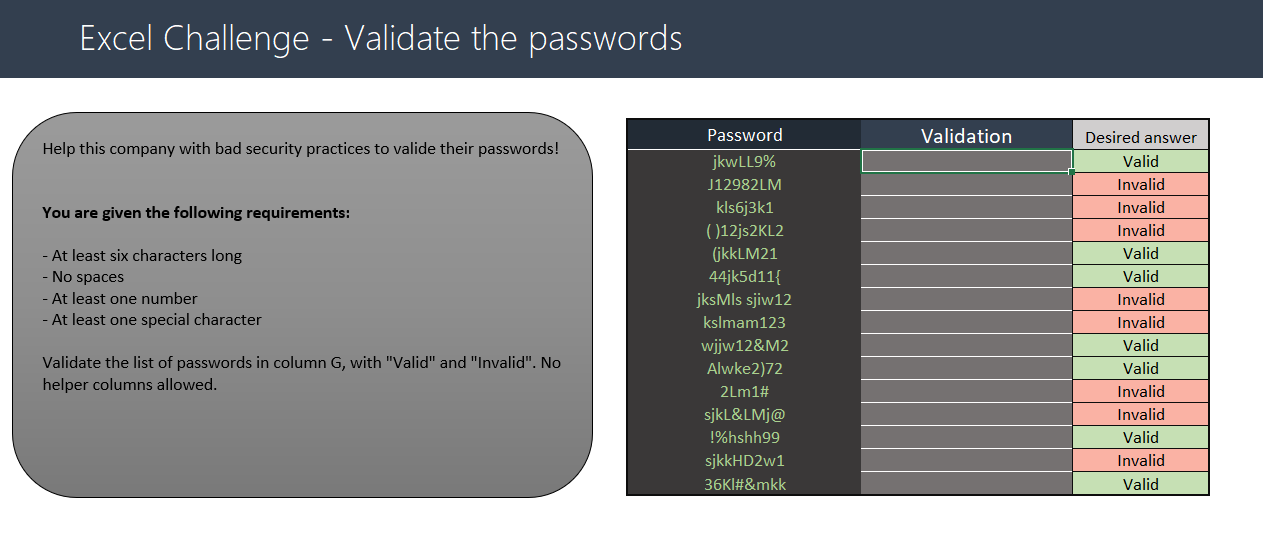Screen dimensions: 1263x558
Task: Select the password cell (jkkLM21
Action: [744, 253]
